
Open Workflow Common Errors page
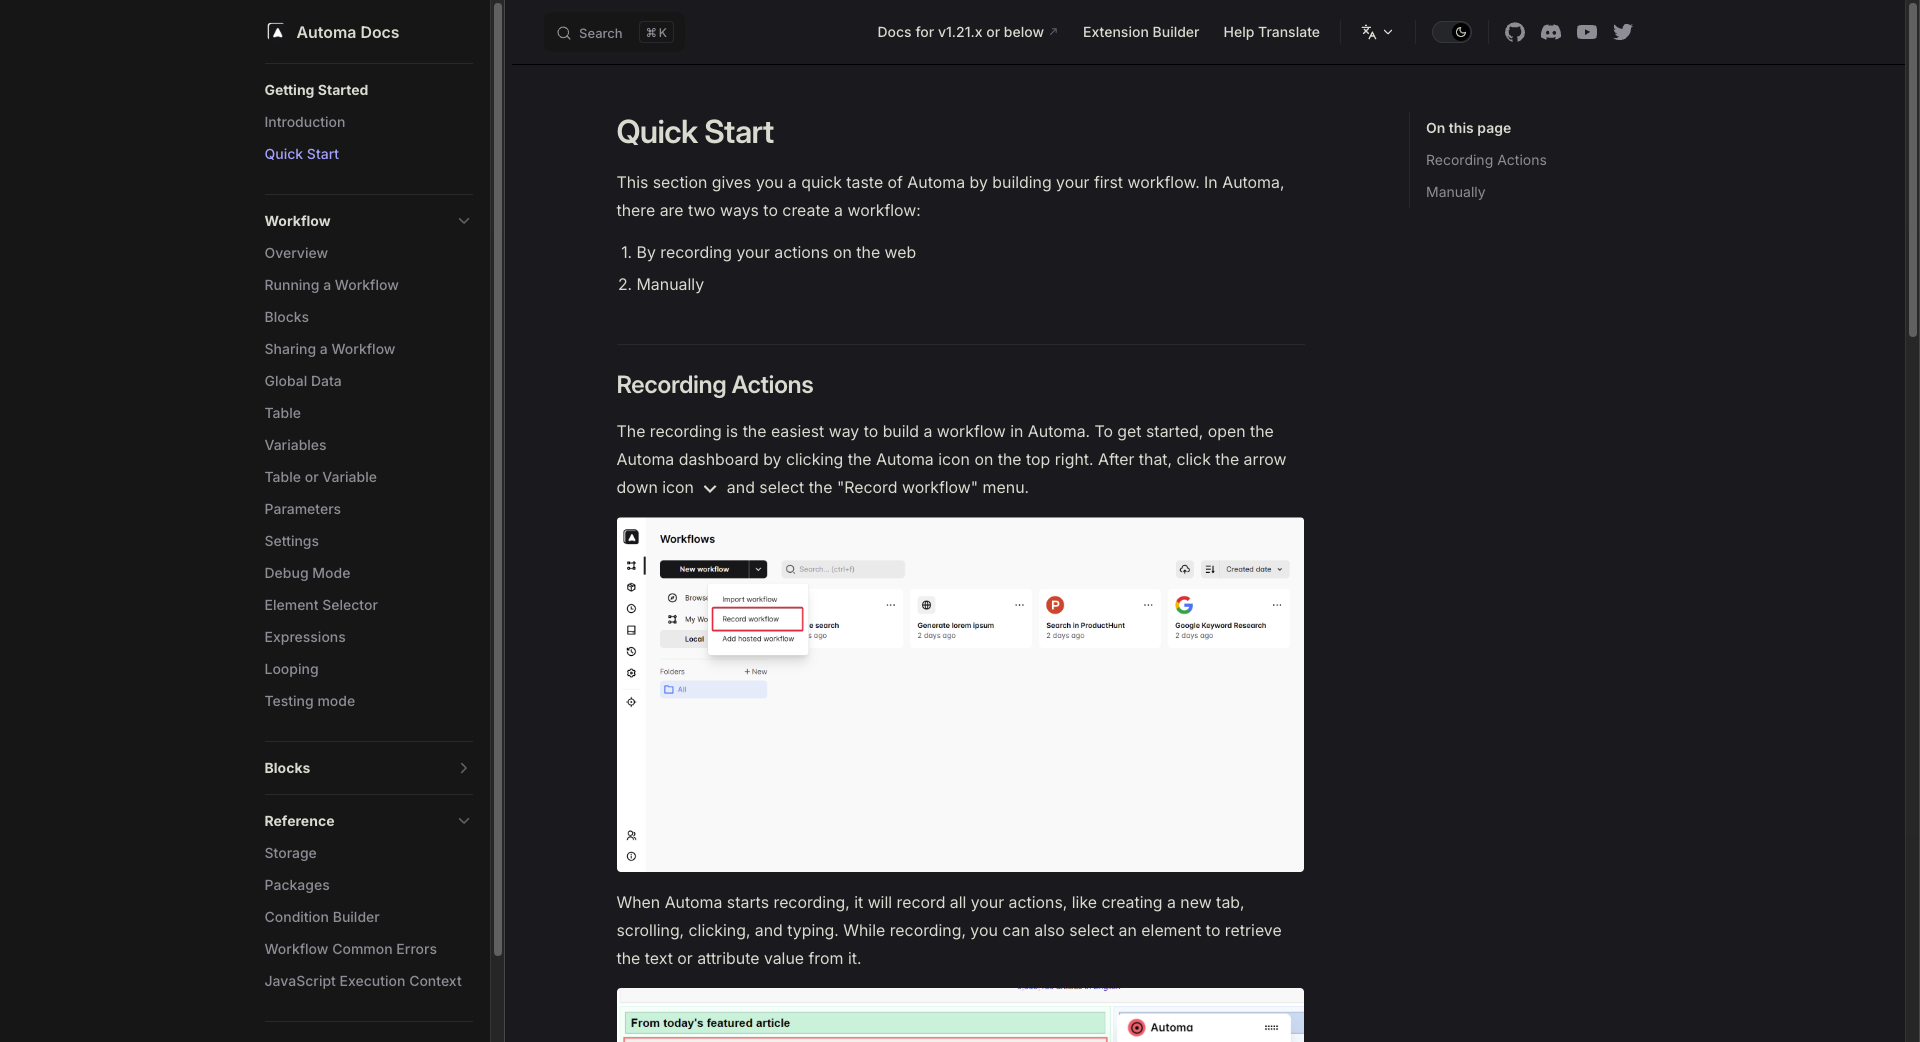tap(350, 949)
